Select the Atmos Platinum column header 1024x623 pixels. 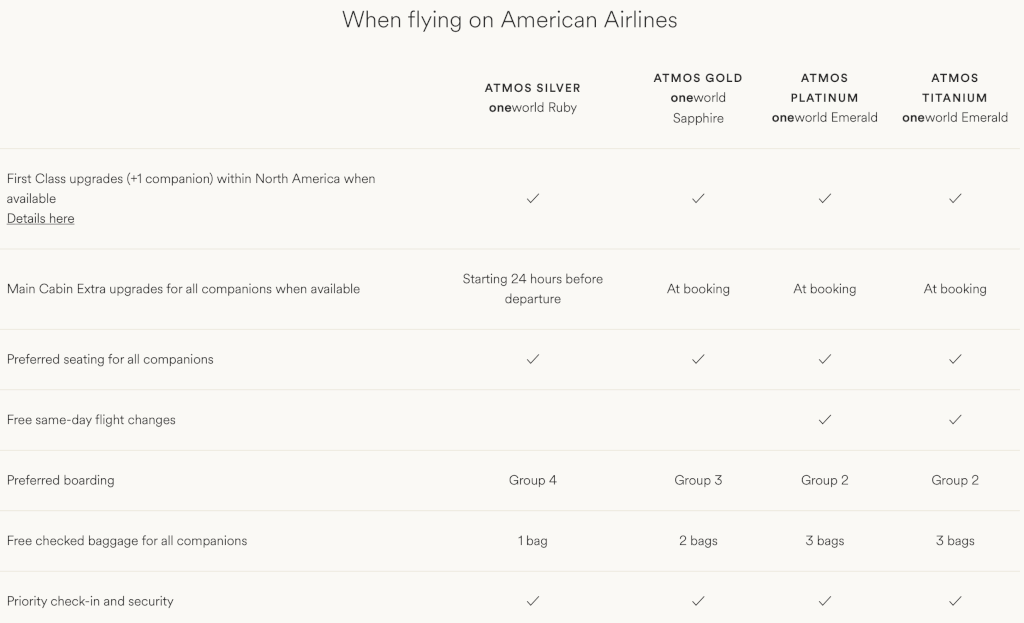[825, 98]
